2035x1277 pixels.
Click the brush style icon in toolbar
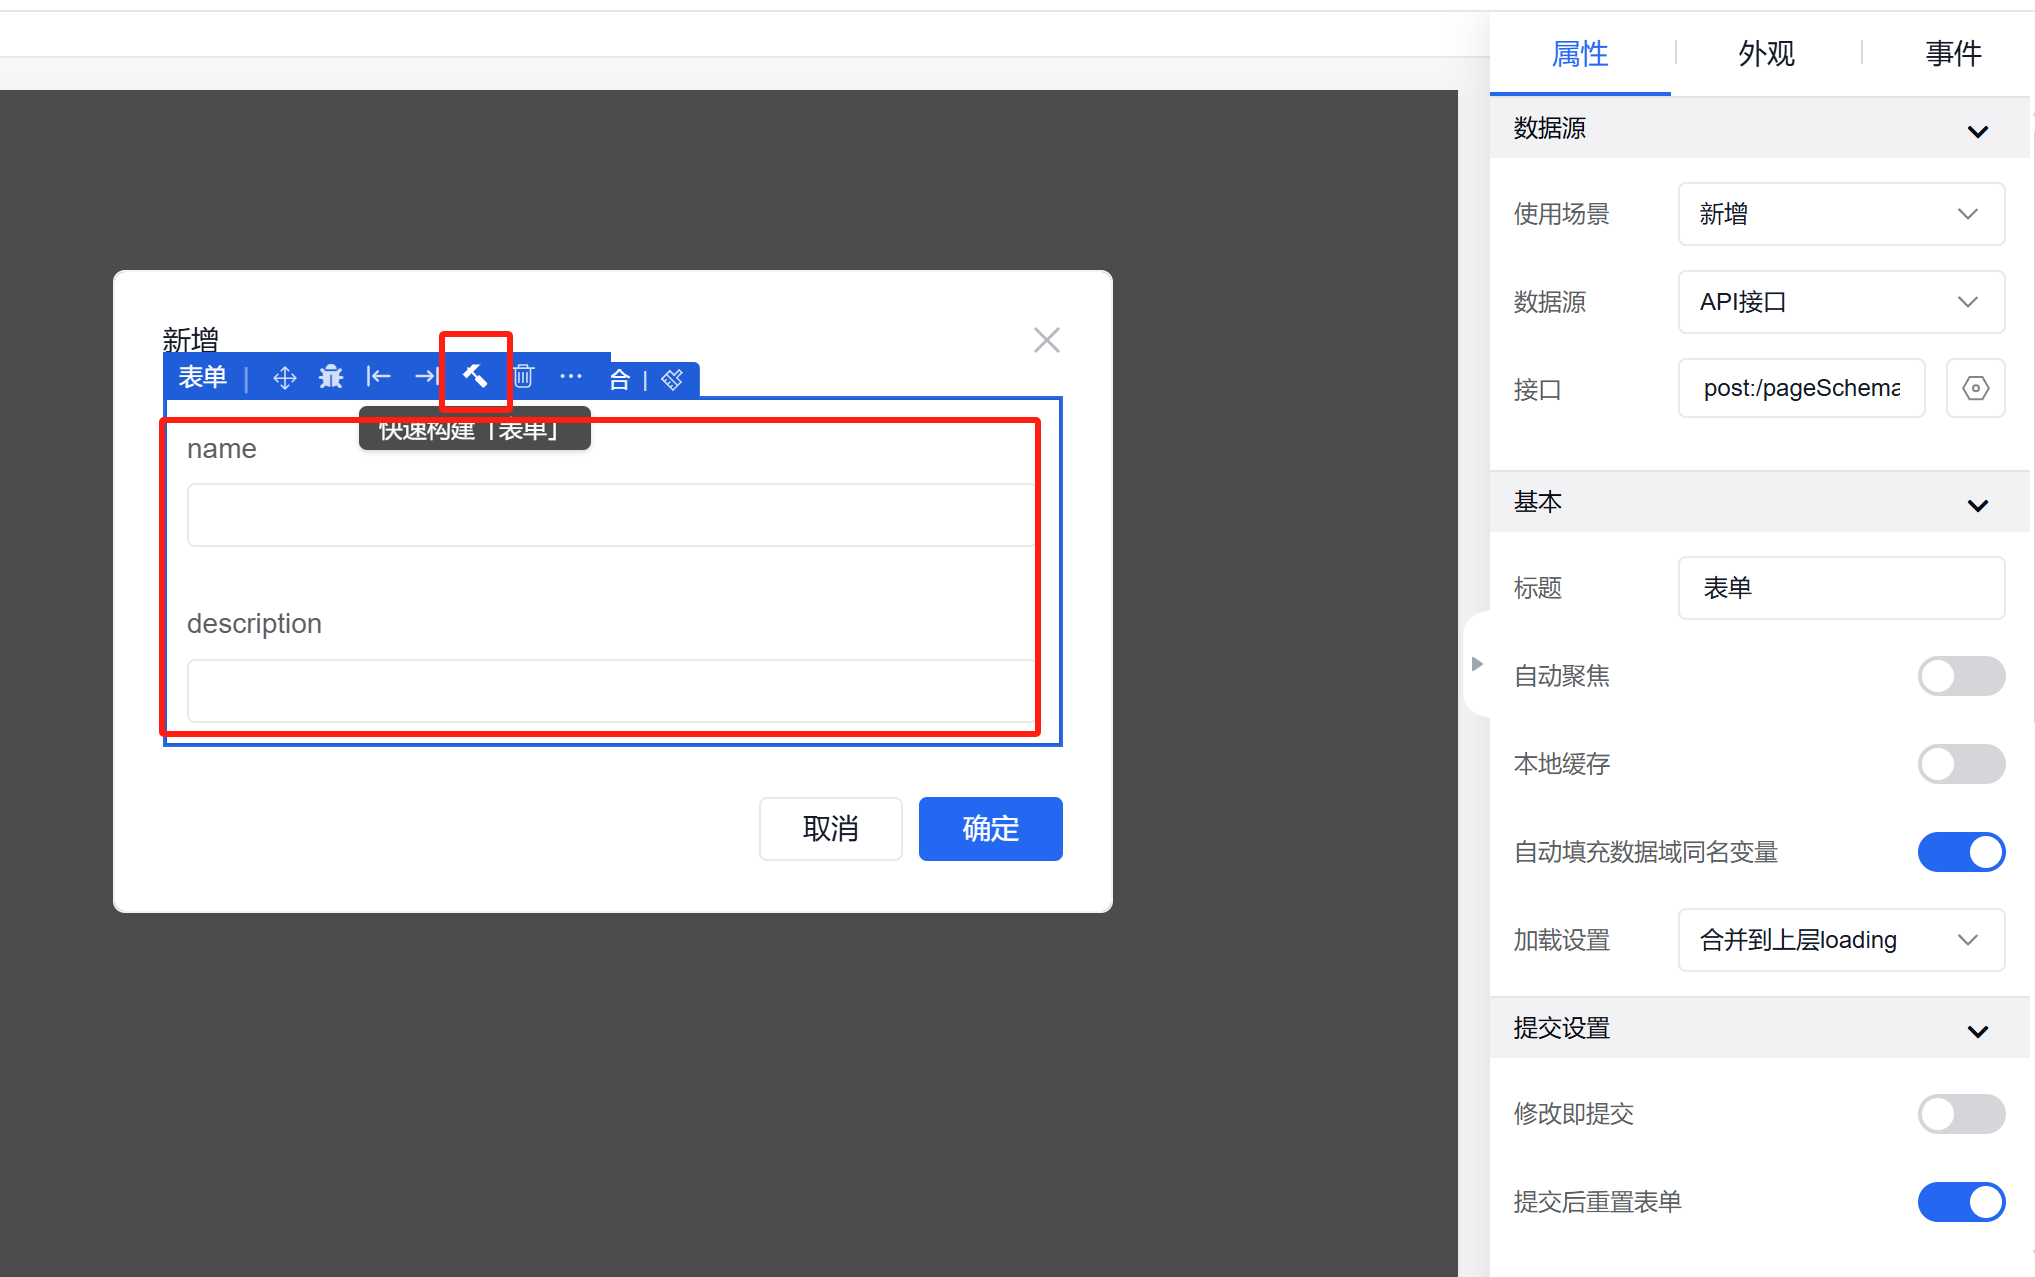point(672,379)
